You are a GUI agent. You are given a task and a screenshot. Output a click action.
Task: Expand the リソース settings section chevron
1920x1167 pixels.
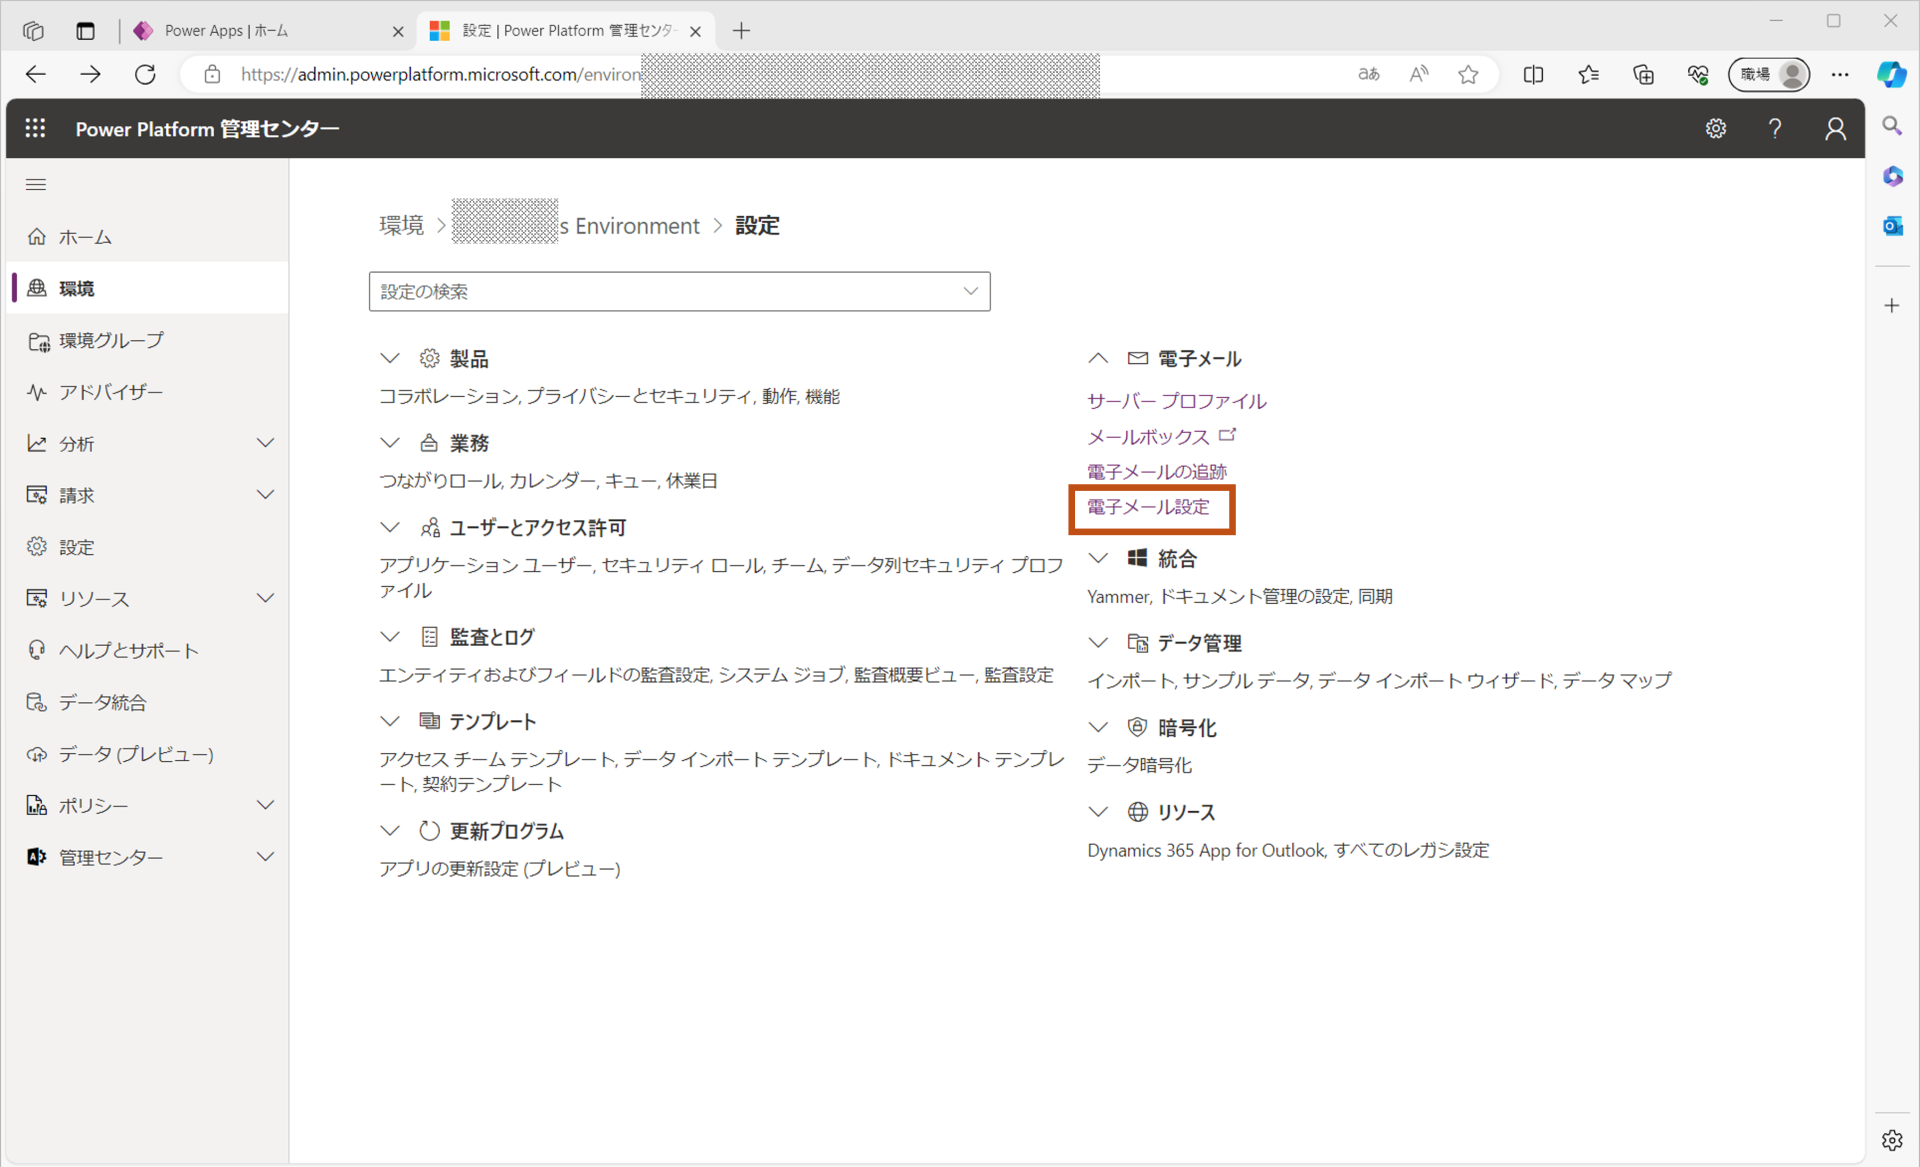point(1098,811)
